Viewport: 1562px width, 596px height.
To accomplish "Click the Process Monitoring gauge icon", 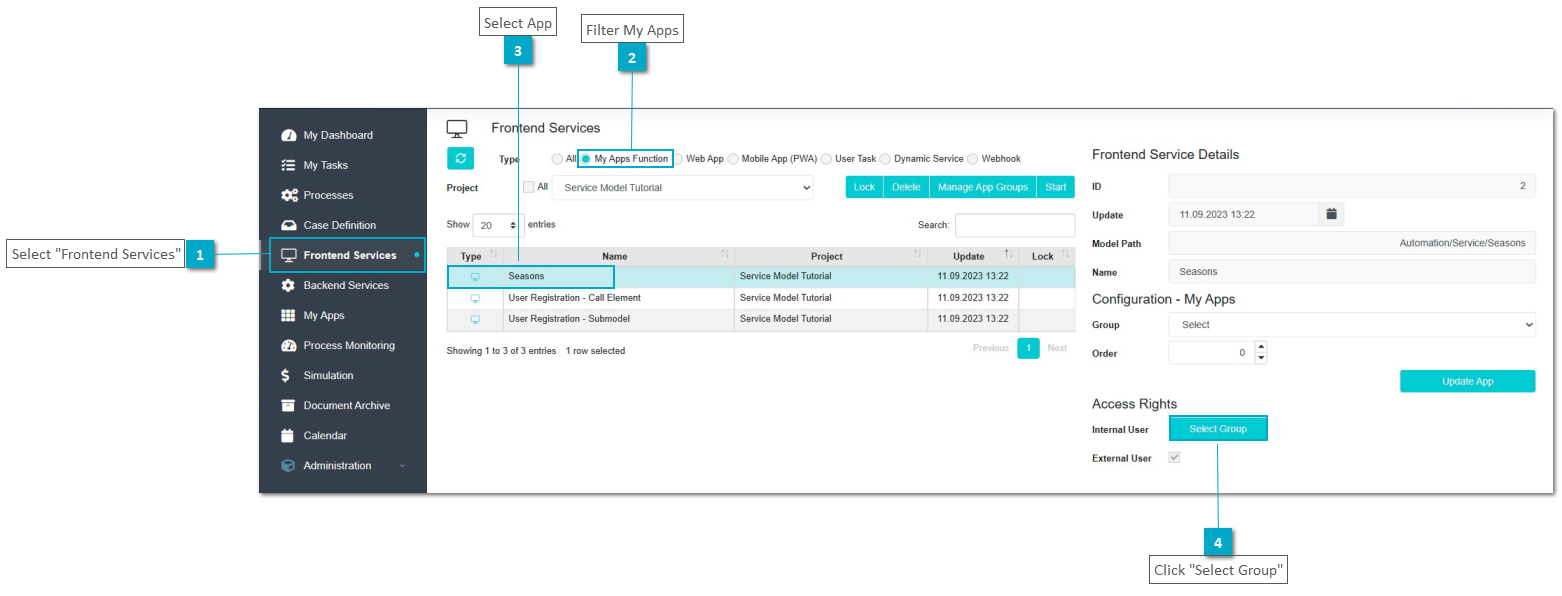I will click(289, 345).
